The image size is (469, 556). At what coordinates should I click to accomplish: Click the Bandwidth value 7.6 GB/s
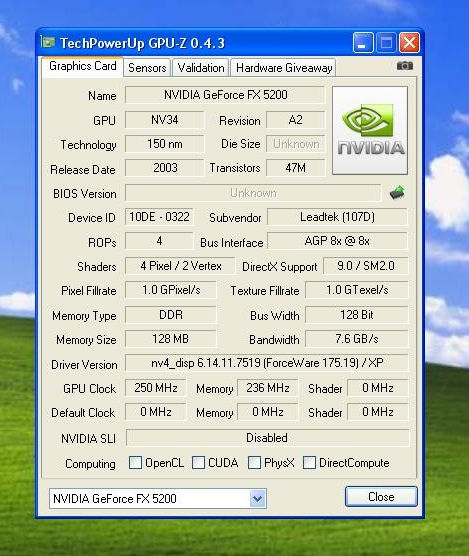tap(357, 339)
